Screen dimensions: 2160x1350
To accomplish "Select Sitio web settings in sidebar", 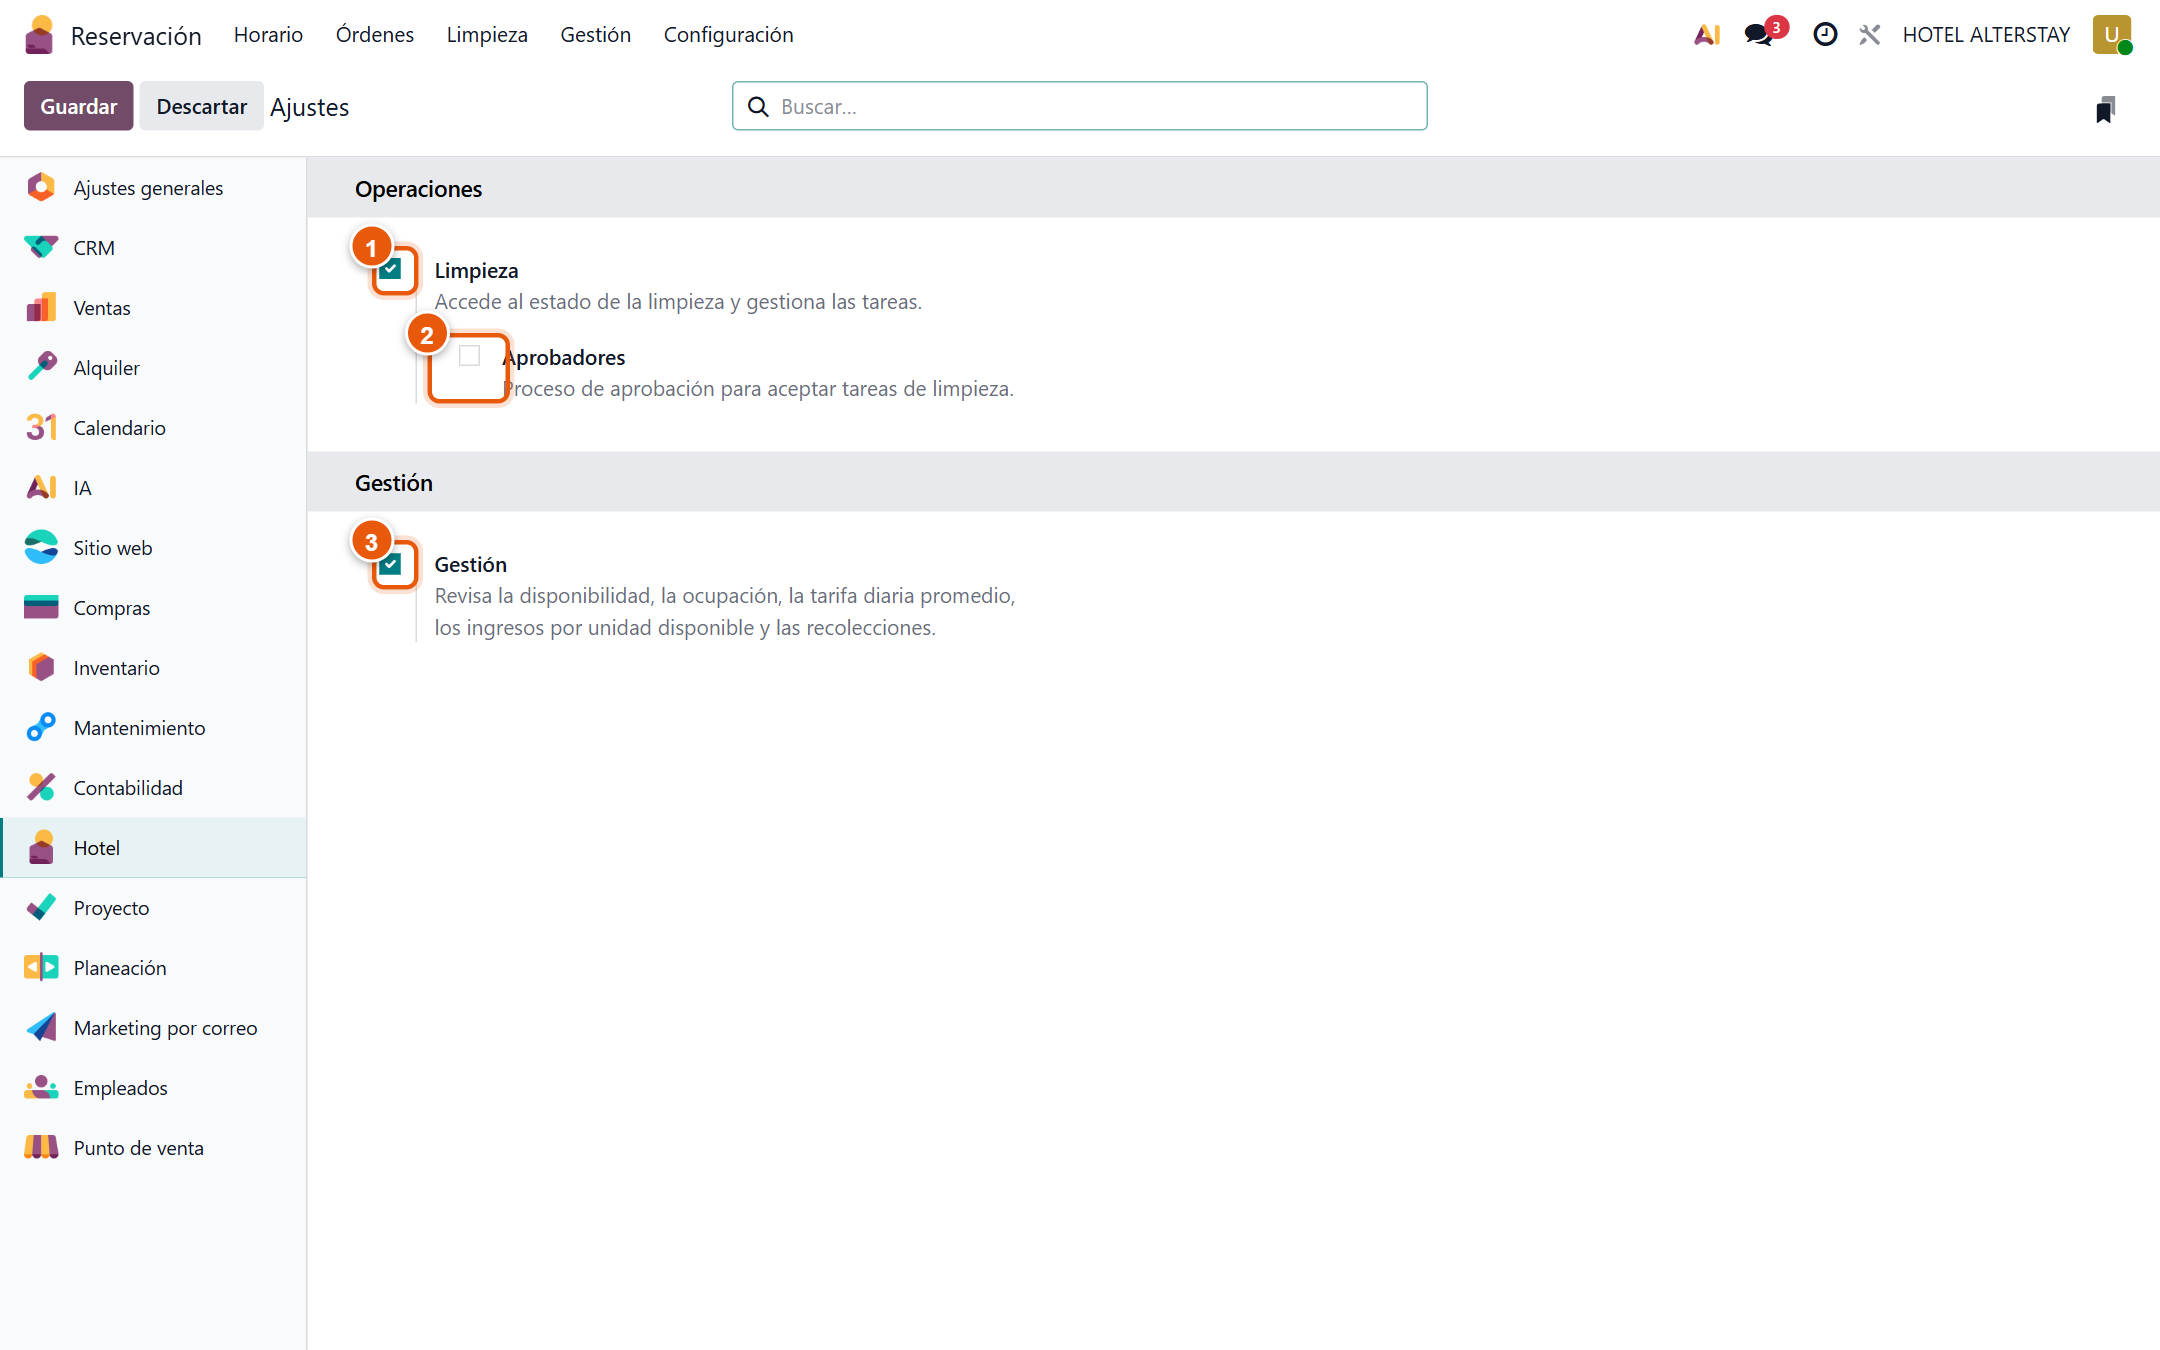I will tap(153, 548).
